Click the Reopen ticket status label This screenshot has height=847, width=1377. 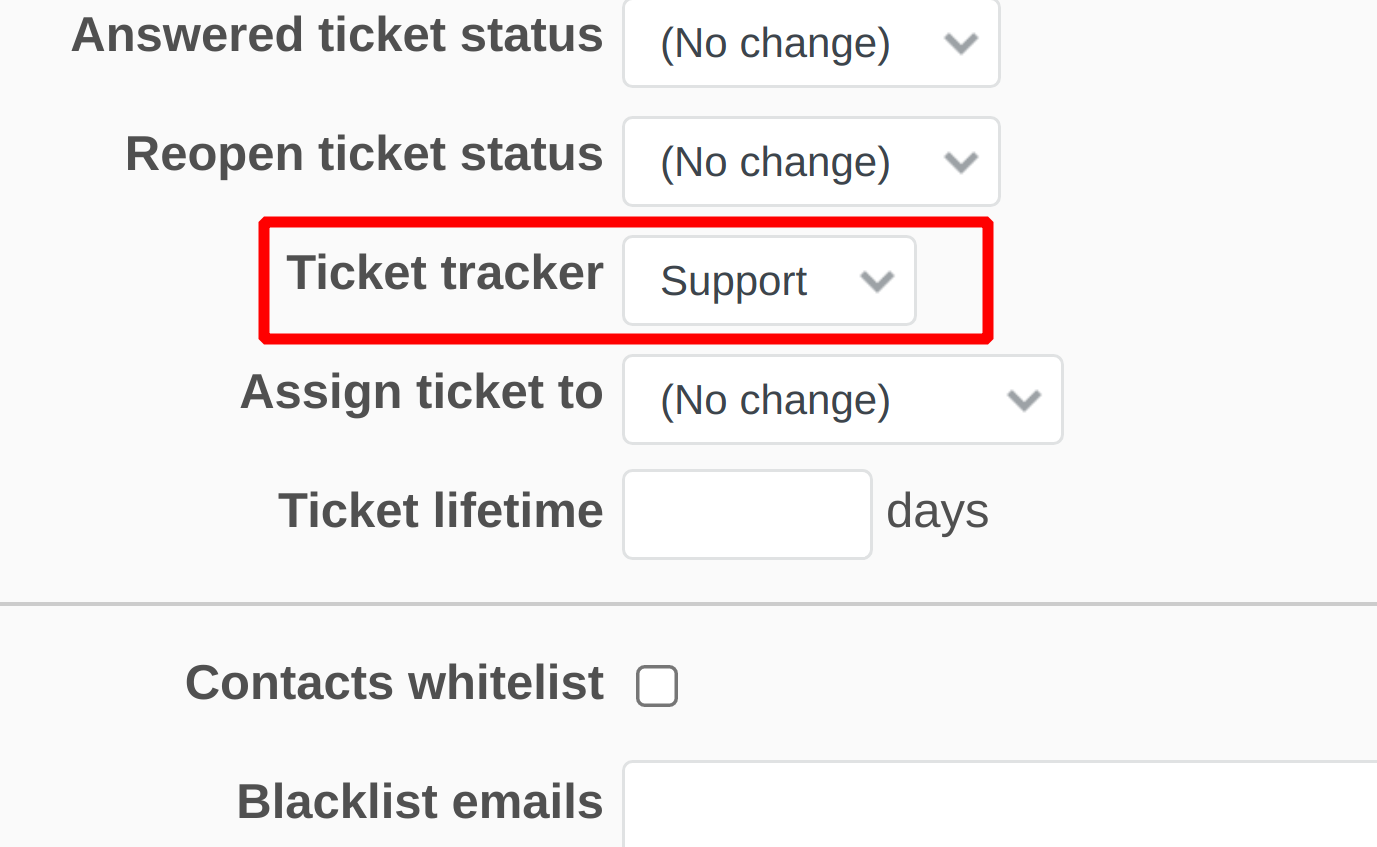363,152
